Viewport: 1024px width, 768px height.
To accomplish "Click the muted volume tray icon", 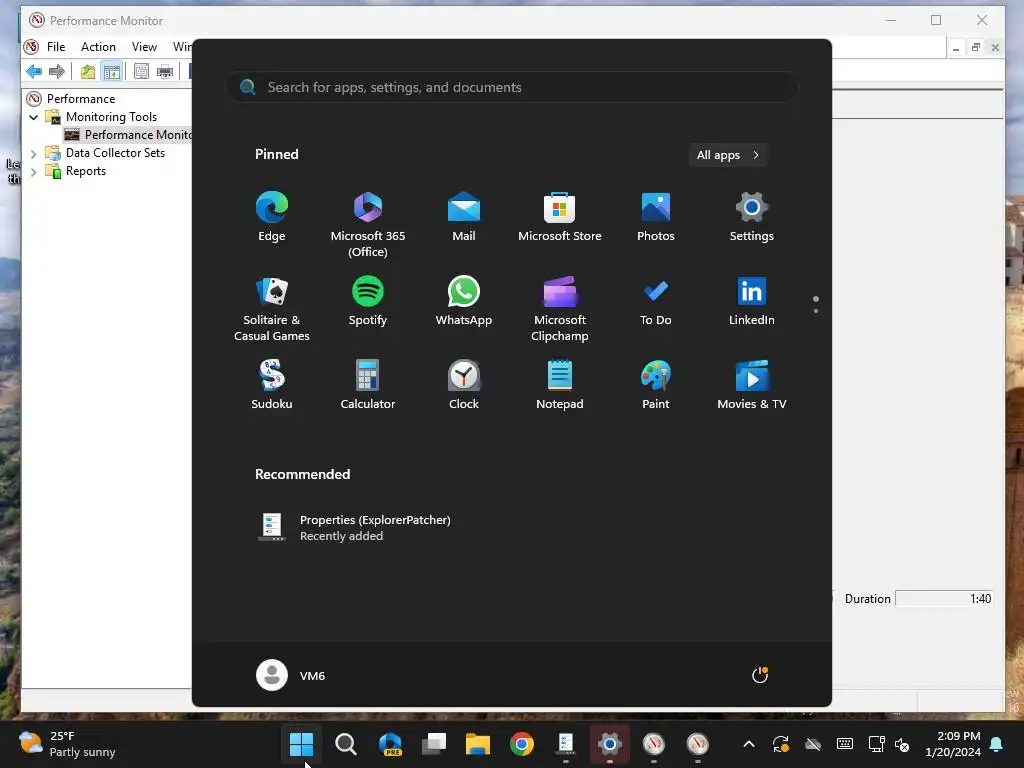I will (x=902, y=744).
